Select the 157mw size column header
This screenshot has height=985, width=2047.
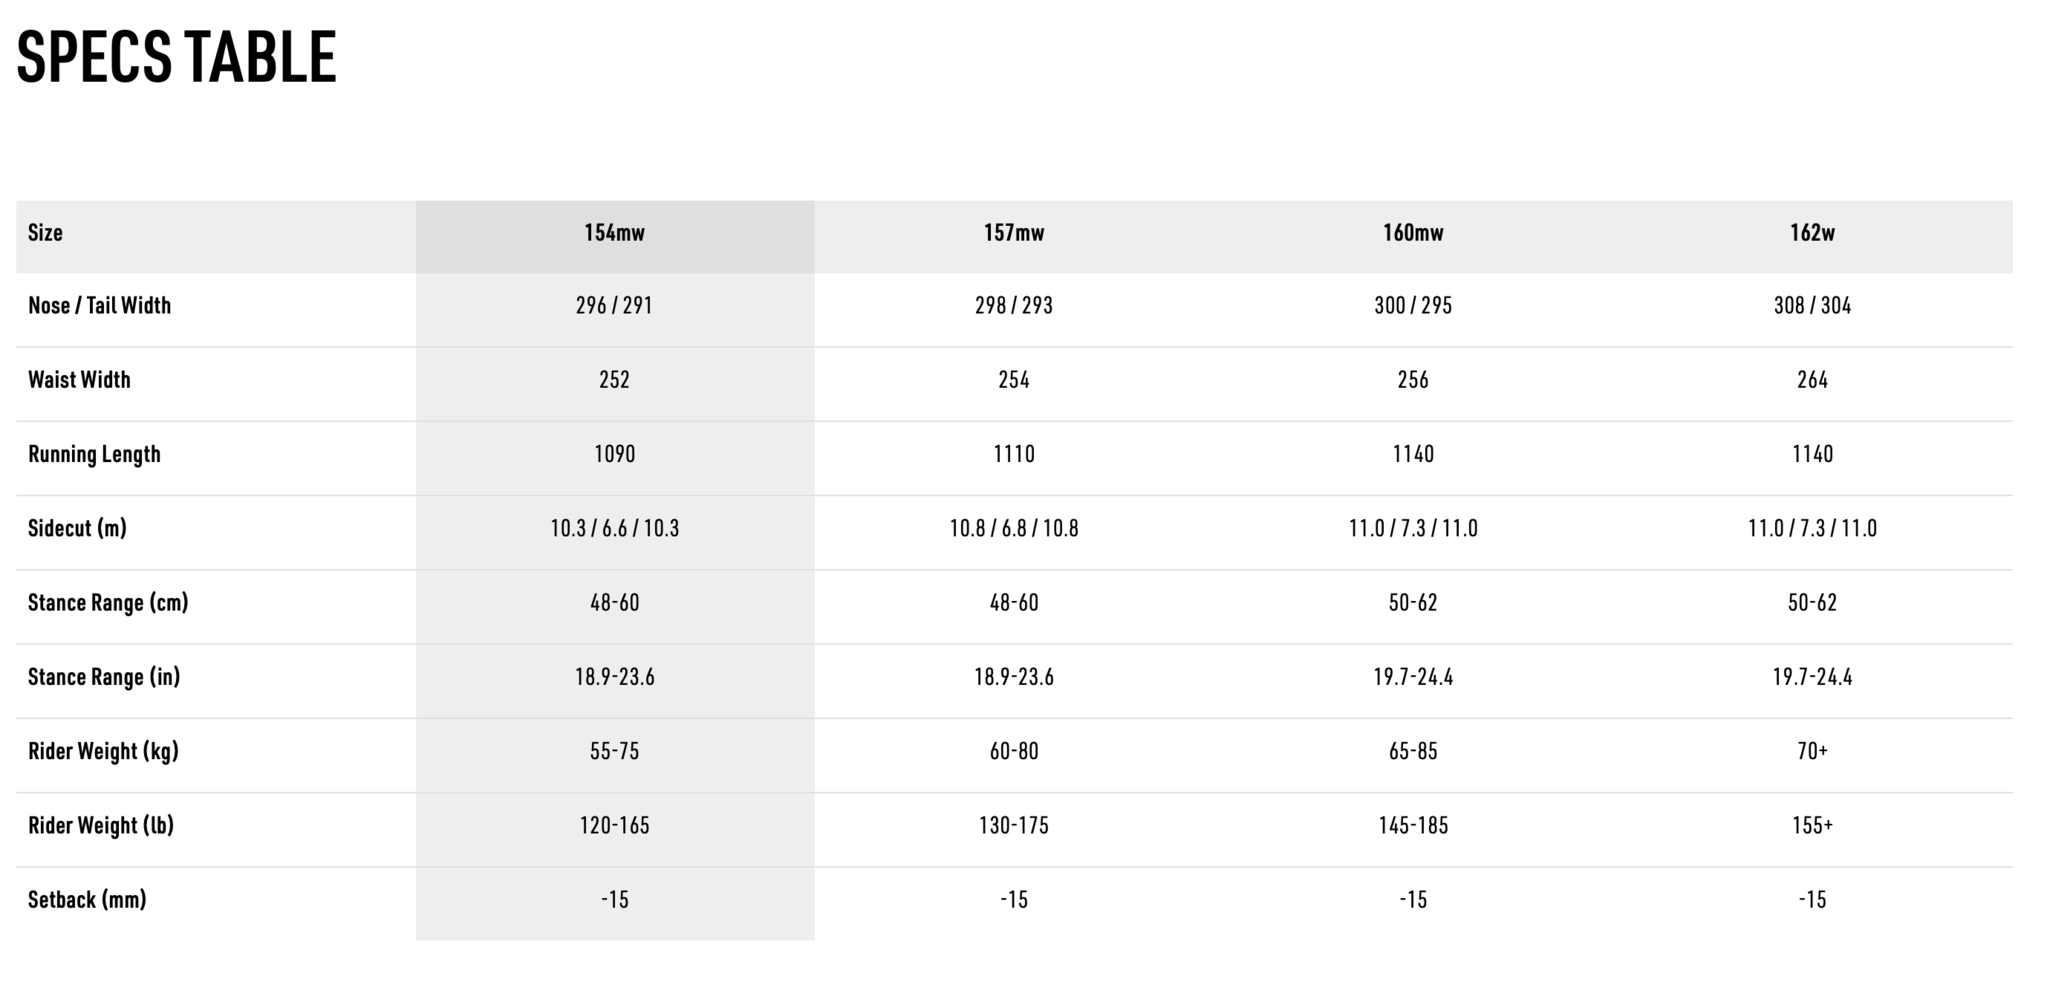pyautogui.click(x=1014, y=233)
